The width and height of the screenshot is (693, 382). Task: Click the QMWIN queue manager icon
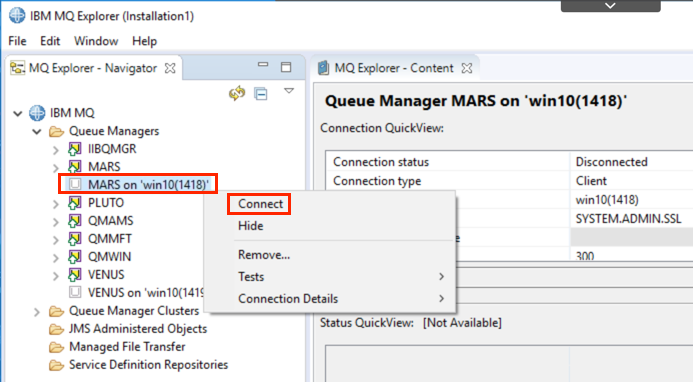click(x=75, y=256)
